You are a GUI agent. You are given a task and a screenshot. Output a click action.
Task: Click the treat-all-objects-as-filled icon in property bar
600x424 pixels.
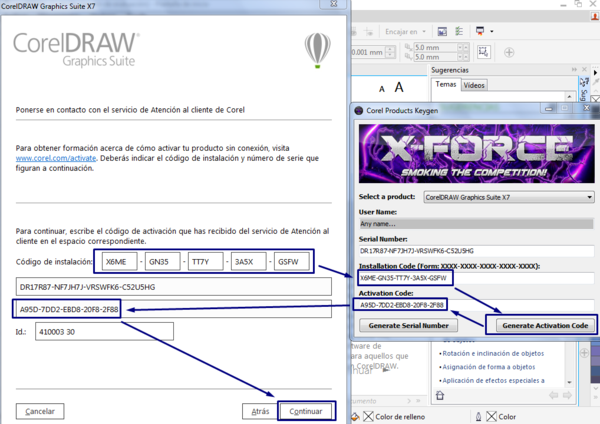click(483, 52)
